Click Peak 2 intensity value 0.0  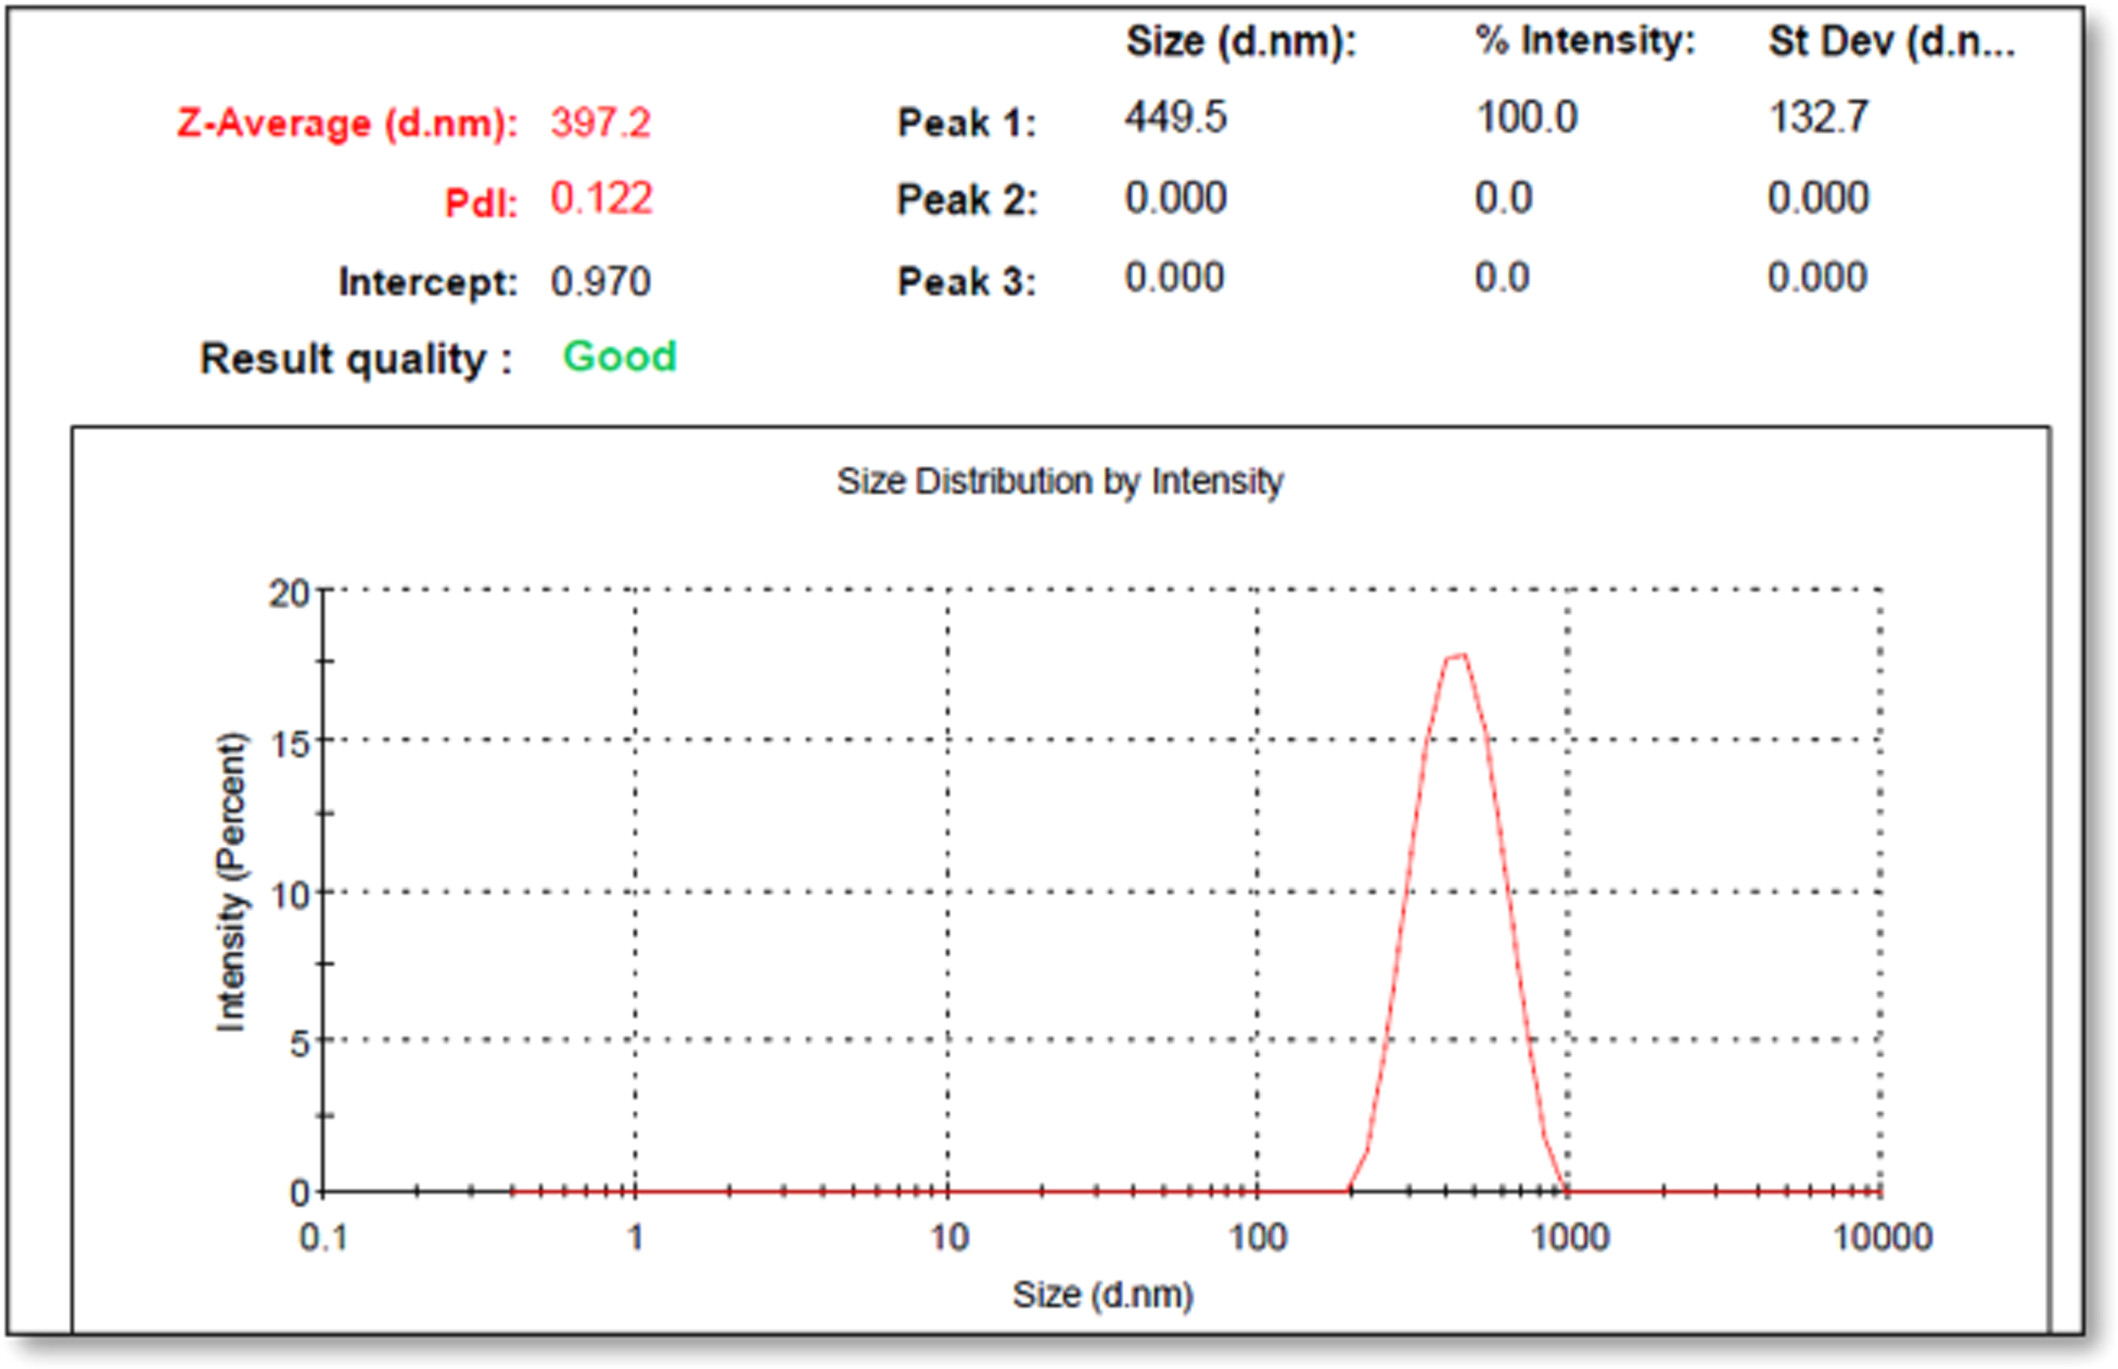[x=1504, y=198]
